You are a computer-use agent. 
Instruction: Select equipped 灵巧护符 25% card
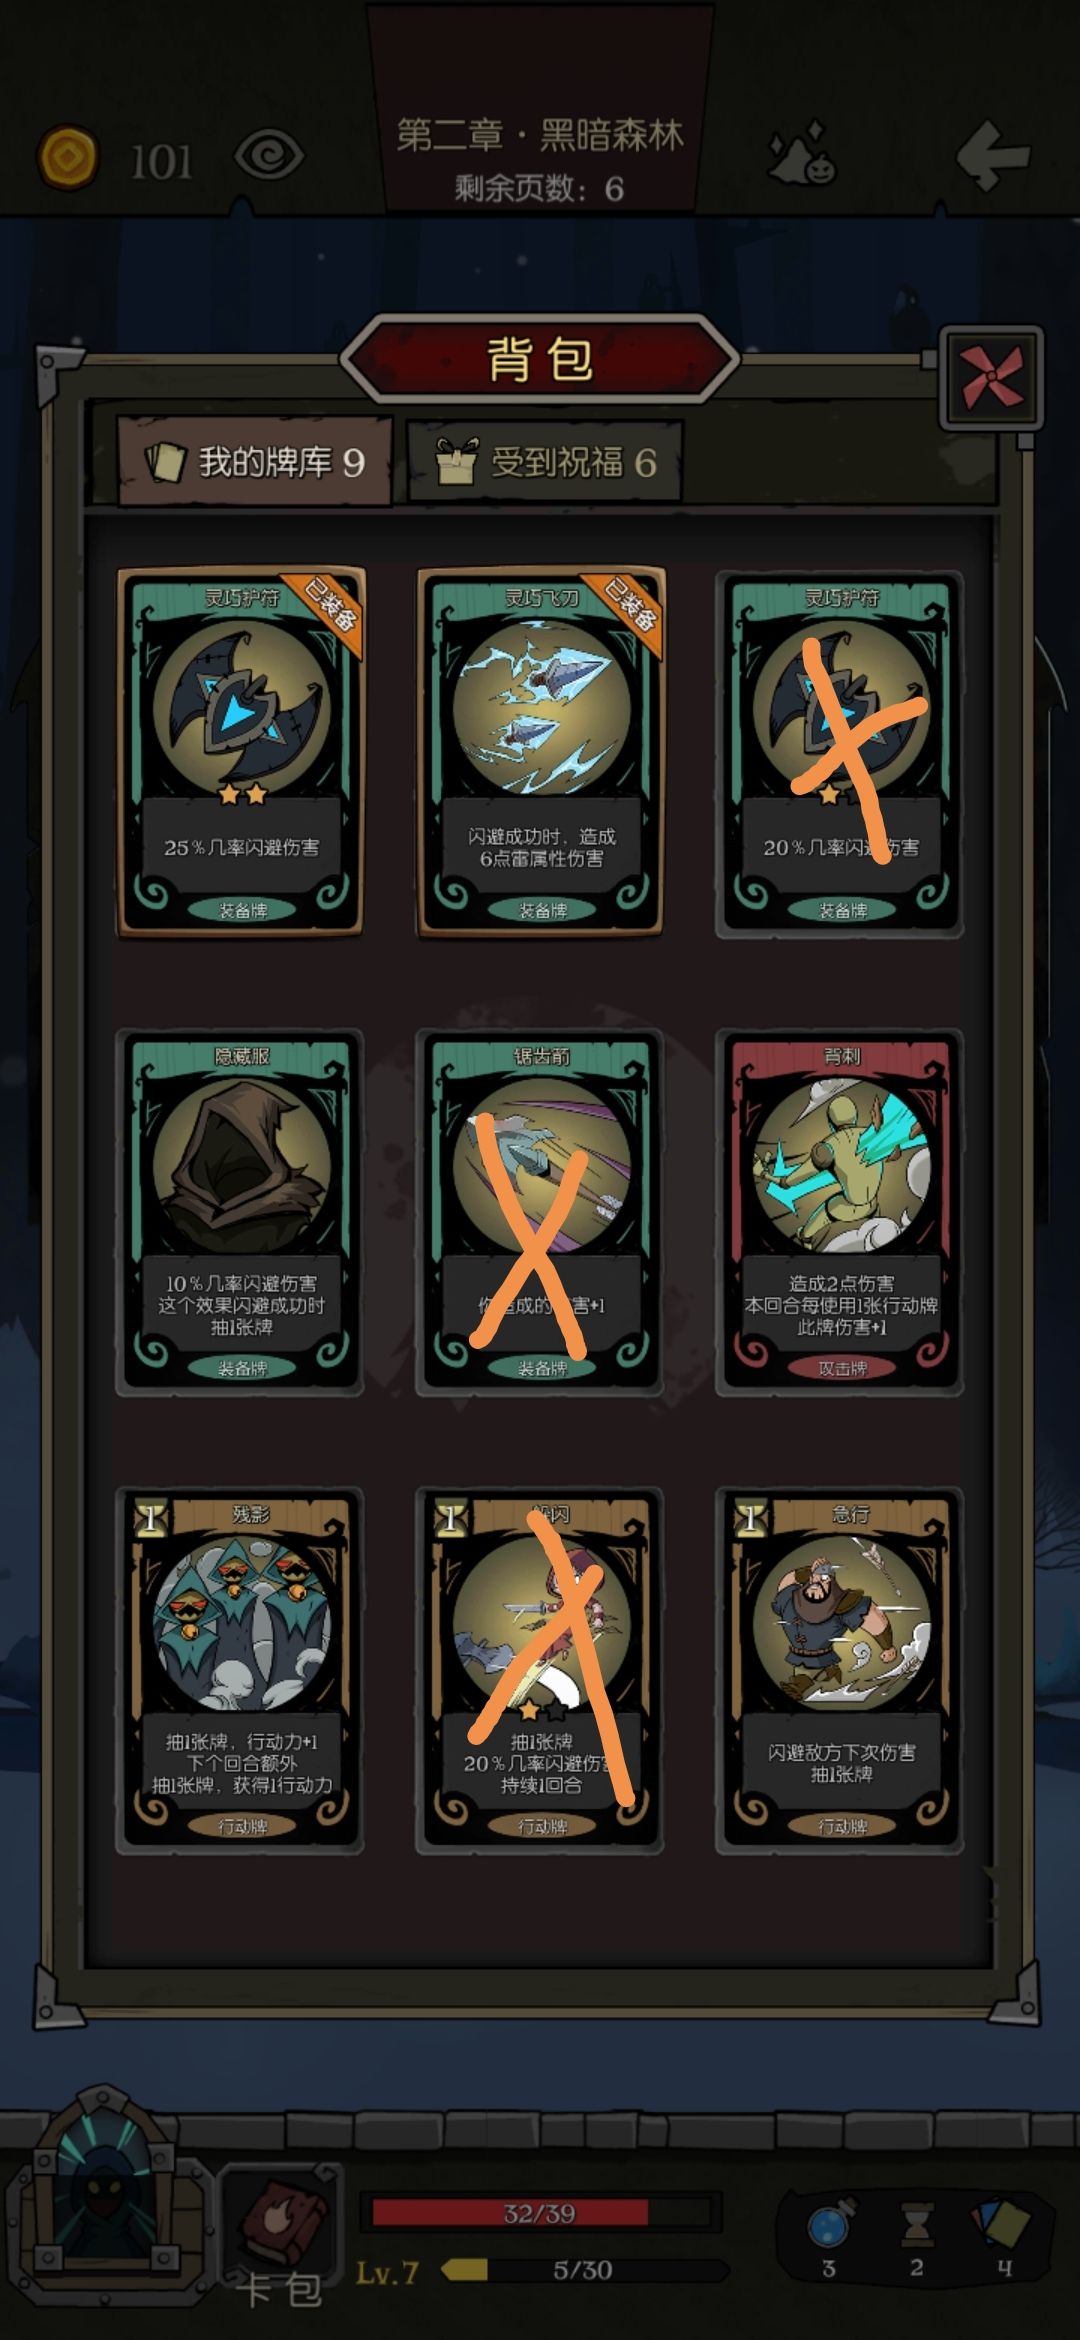[241, 752]
